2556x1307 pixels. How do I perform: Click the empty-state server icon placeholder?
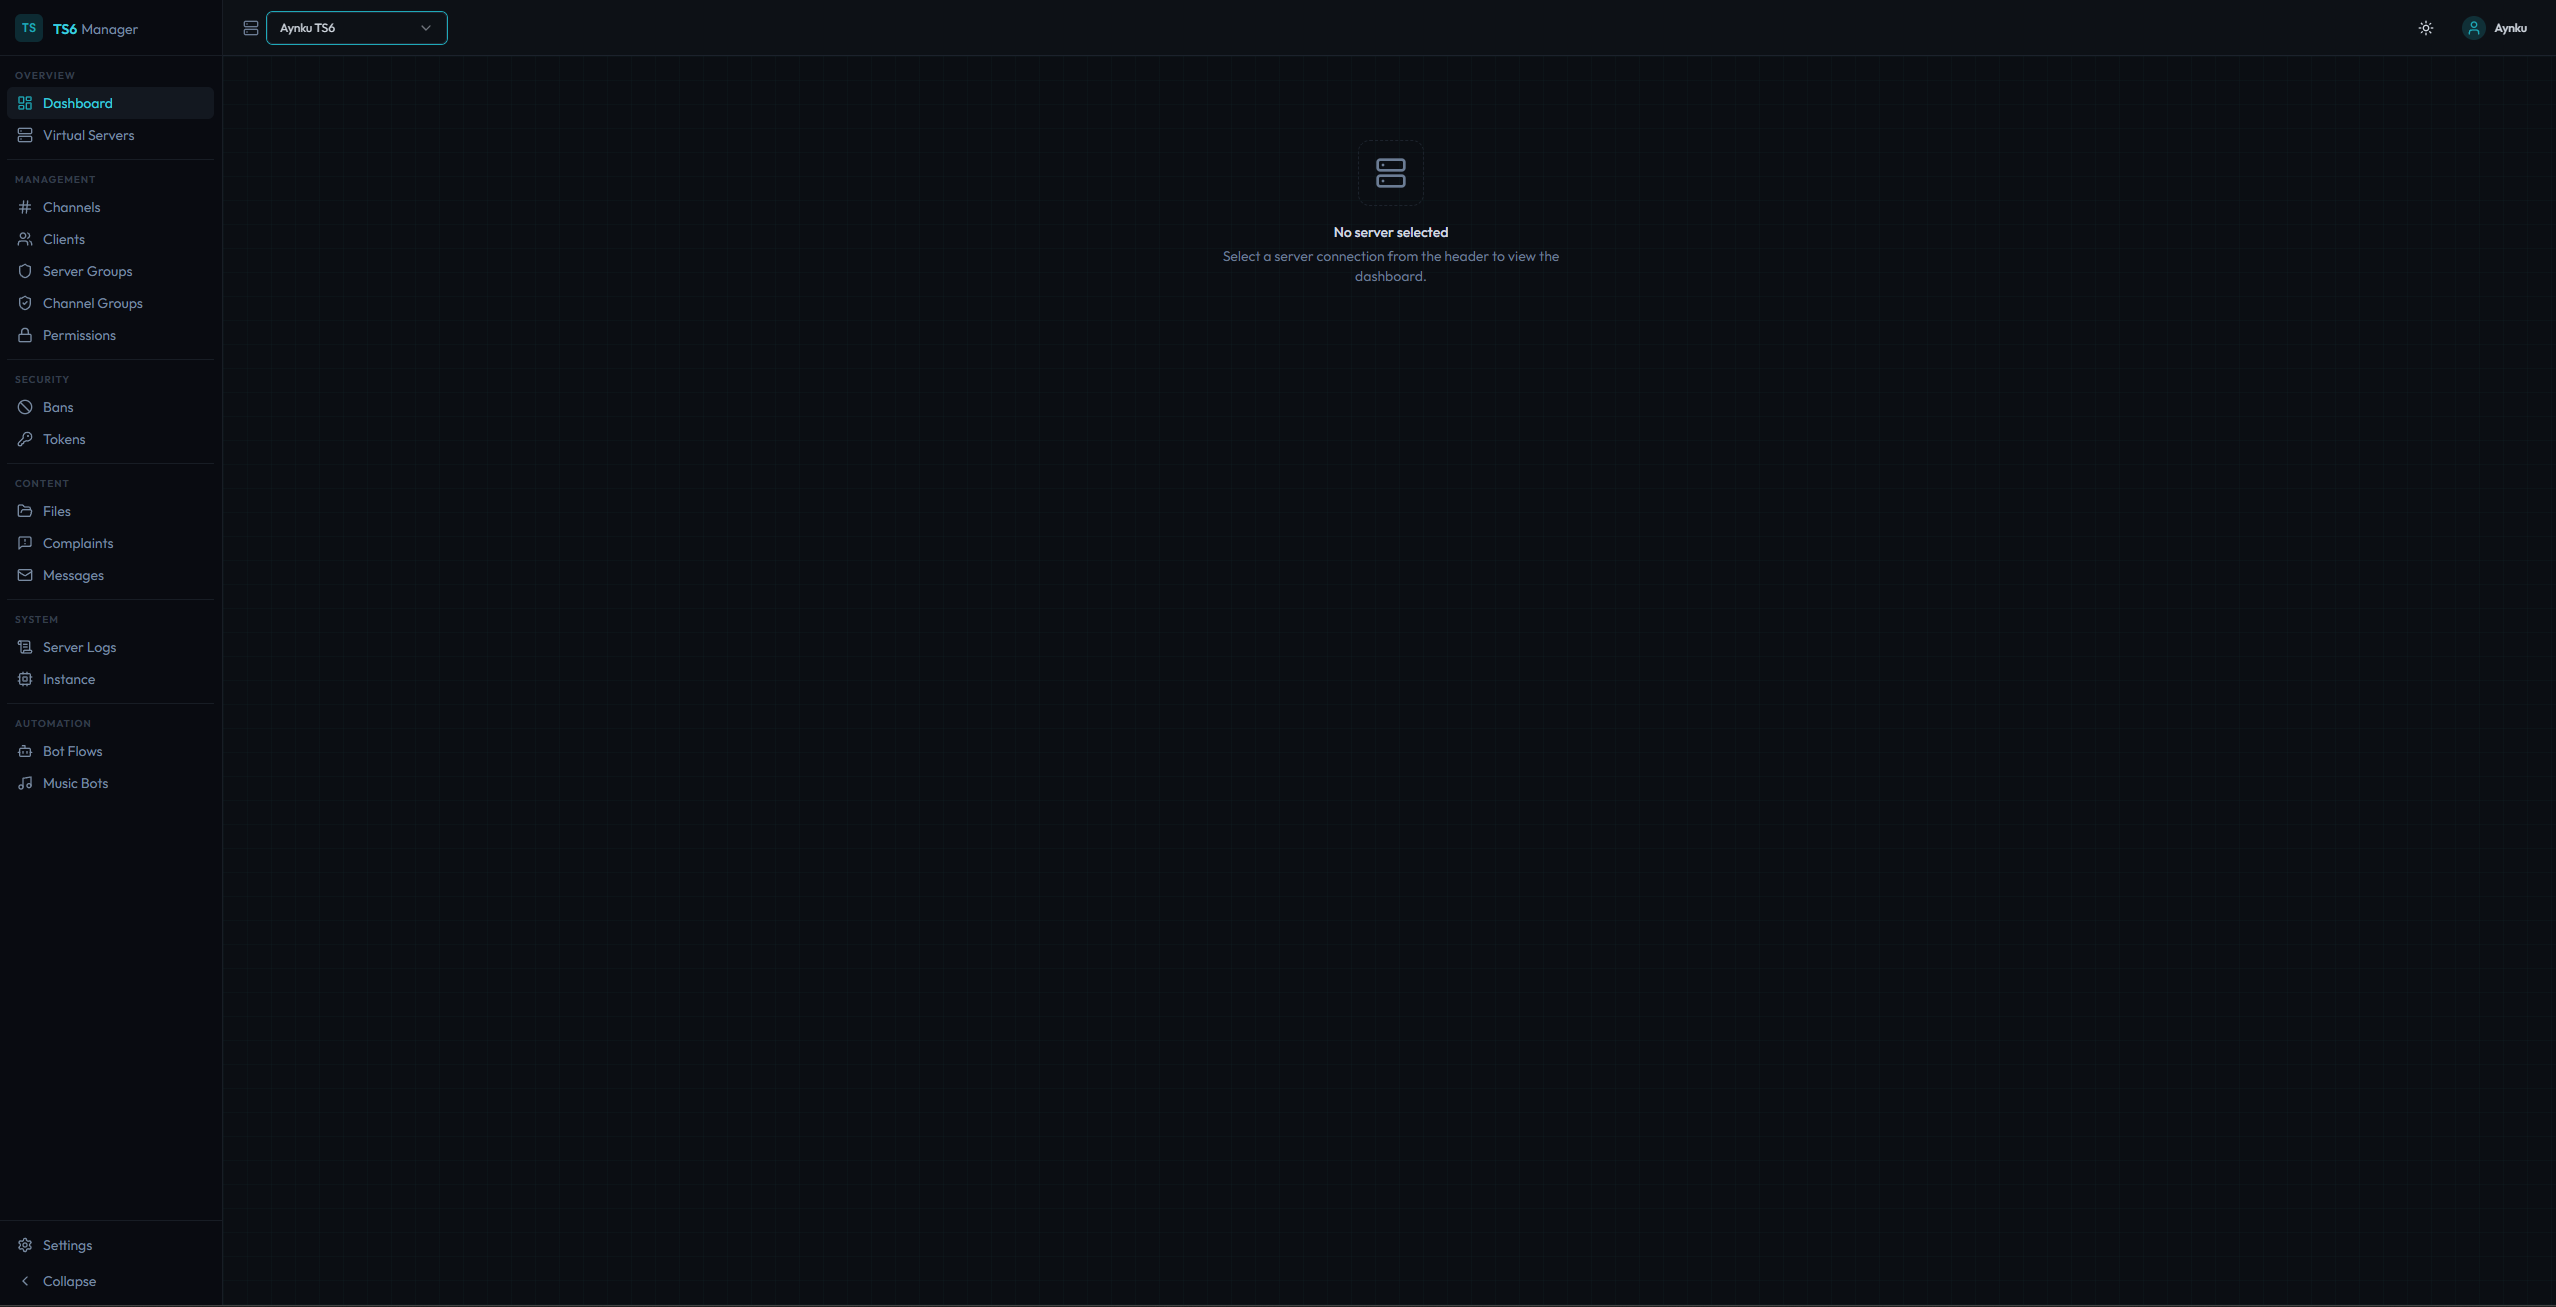[1390, 173]
